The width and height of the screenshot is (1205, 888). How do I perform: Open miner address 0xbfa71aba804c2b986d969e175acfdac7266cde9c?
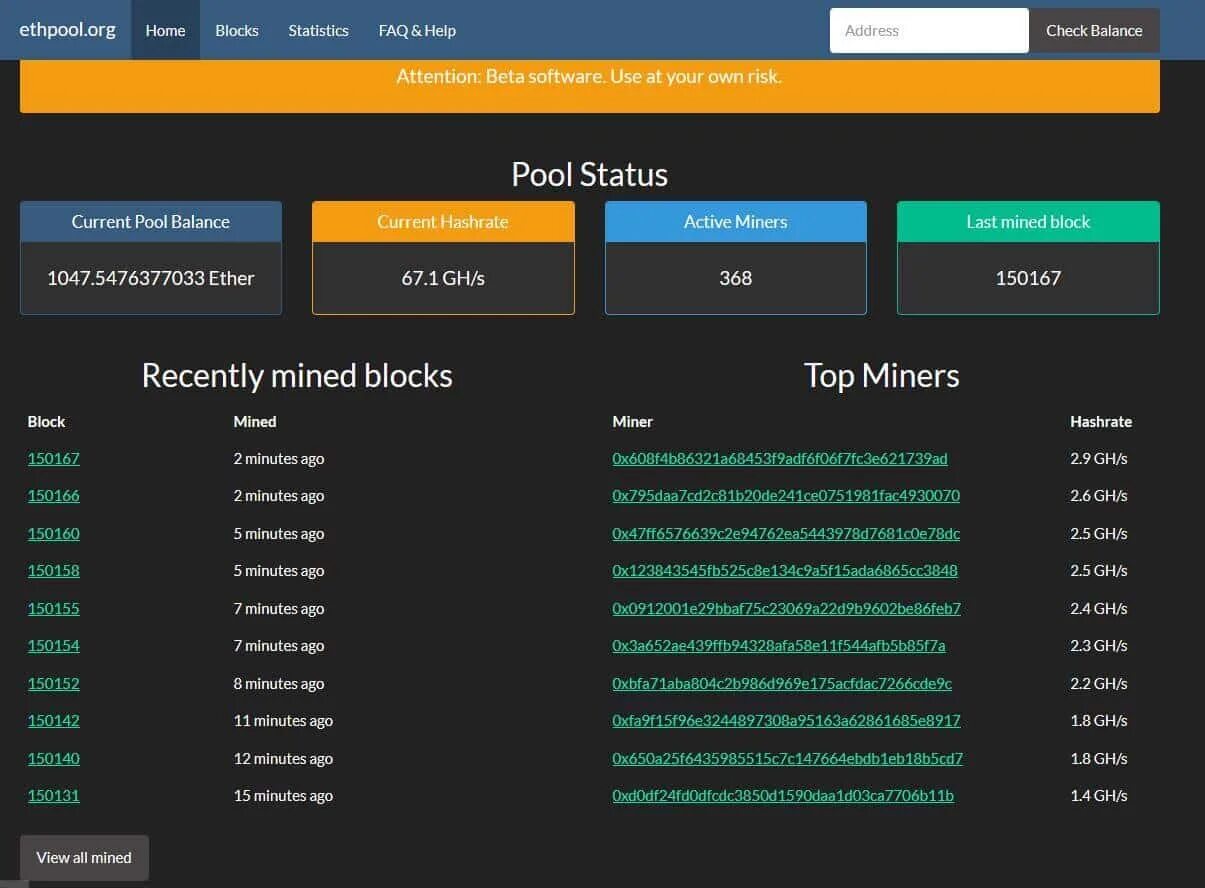click(782, 684)
